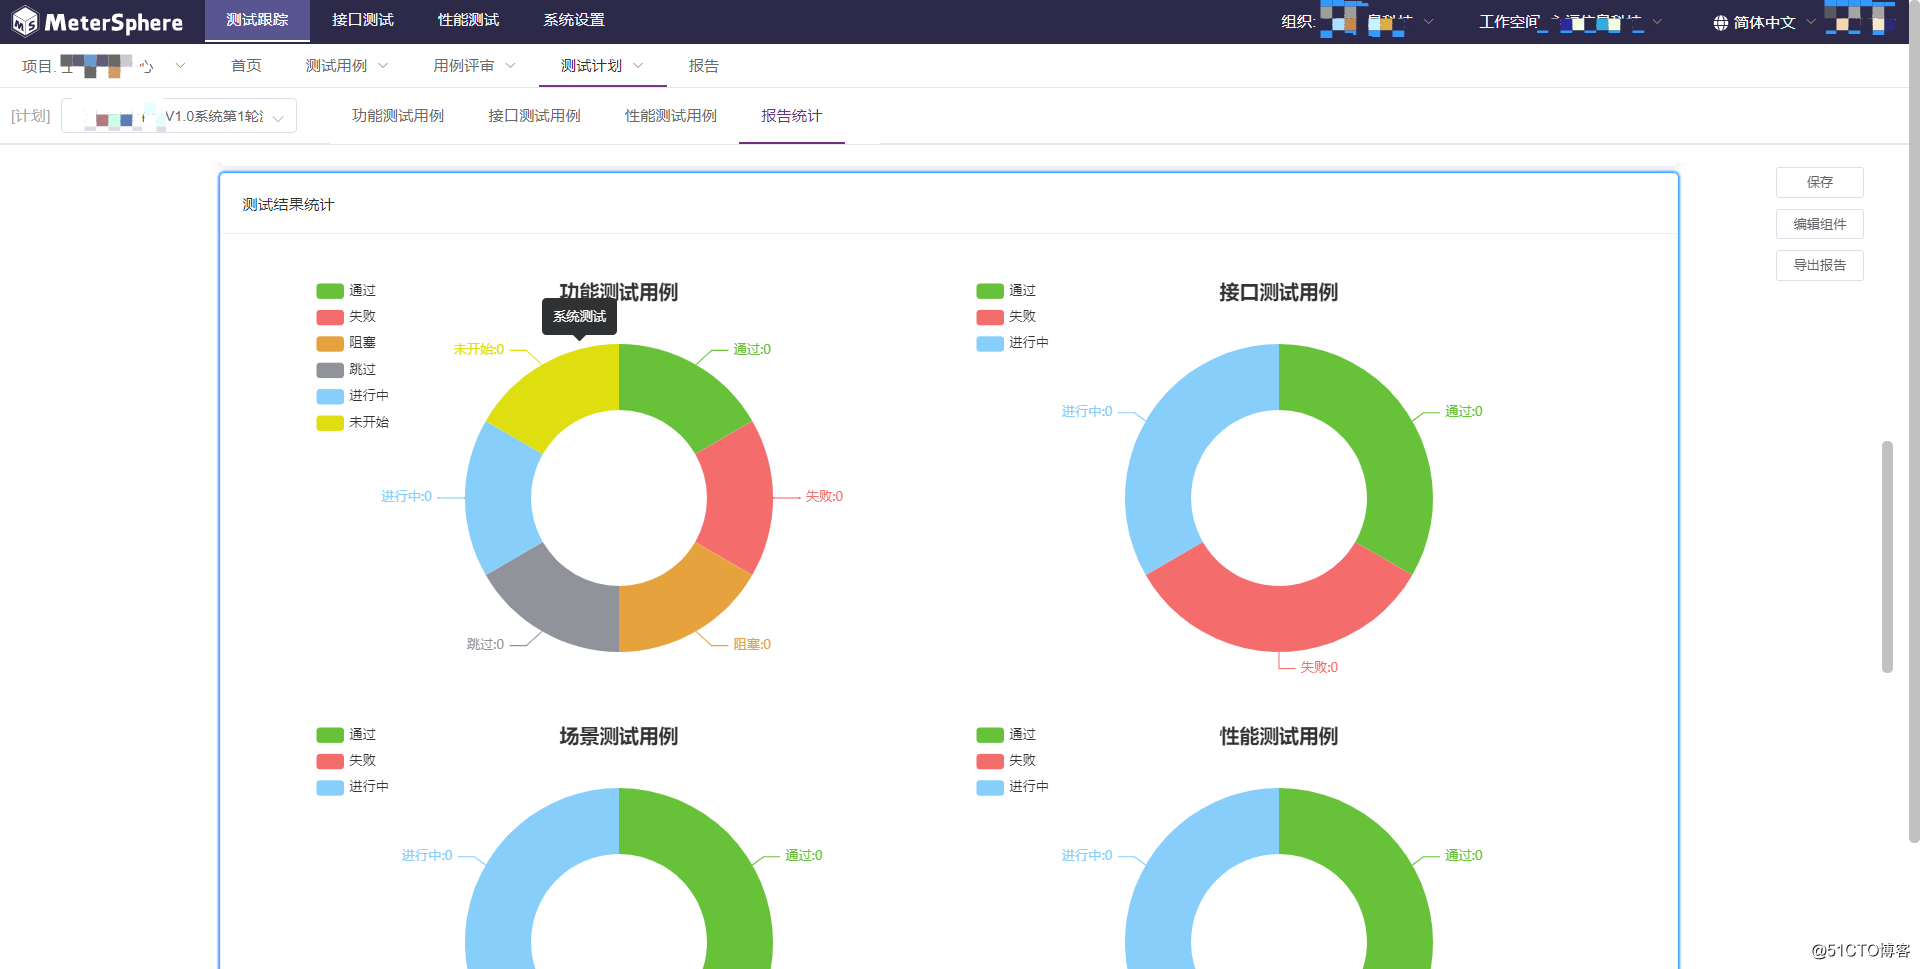1920x969 pixels.
Task: Toggle 通过 legend in 接口测试用例 chart
Action: click(x=1006, y=291)
